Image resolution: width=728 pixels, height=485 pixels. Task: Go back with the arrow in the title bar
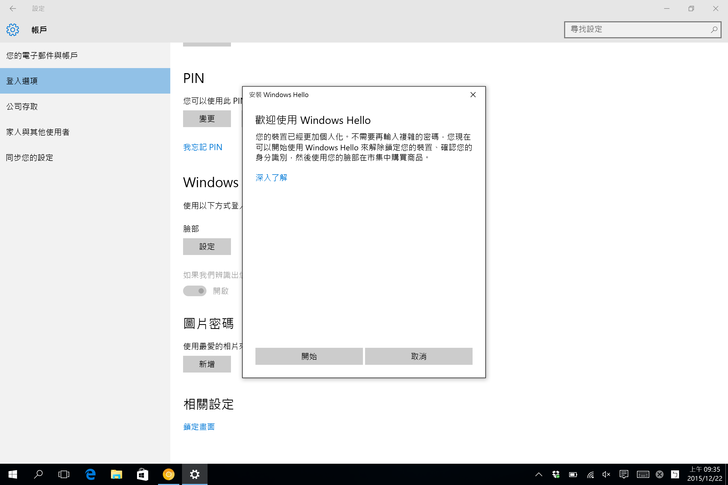point(13,8)
